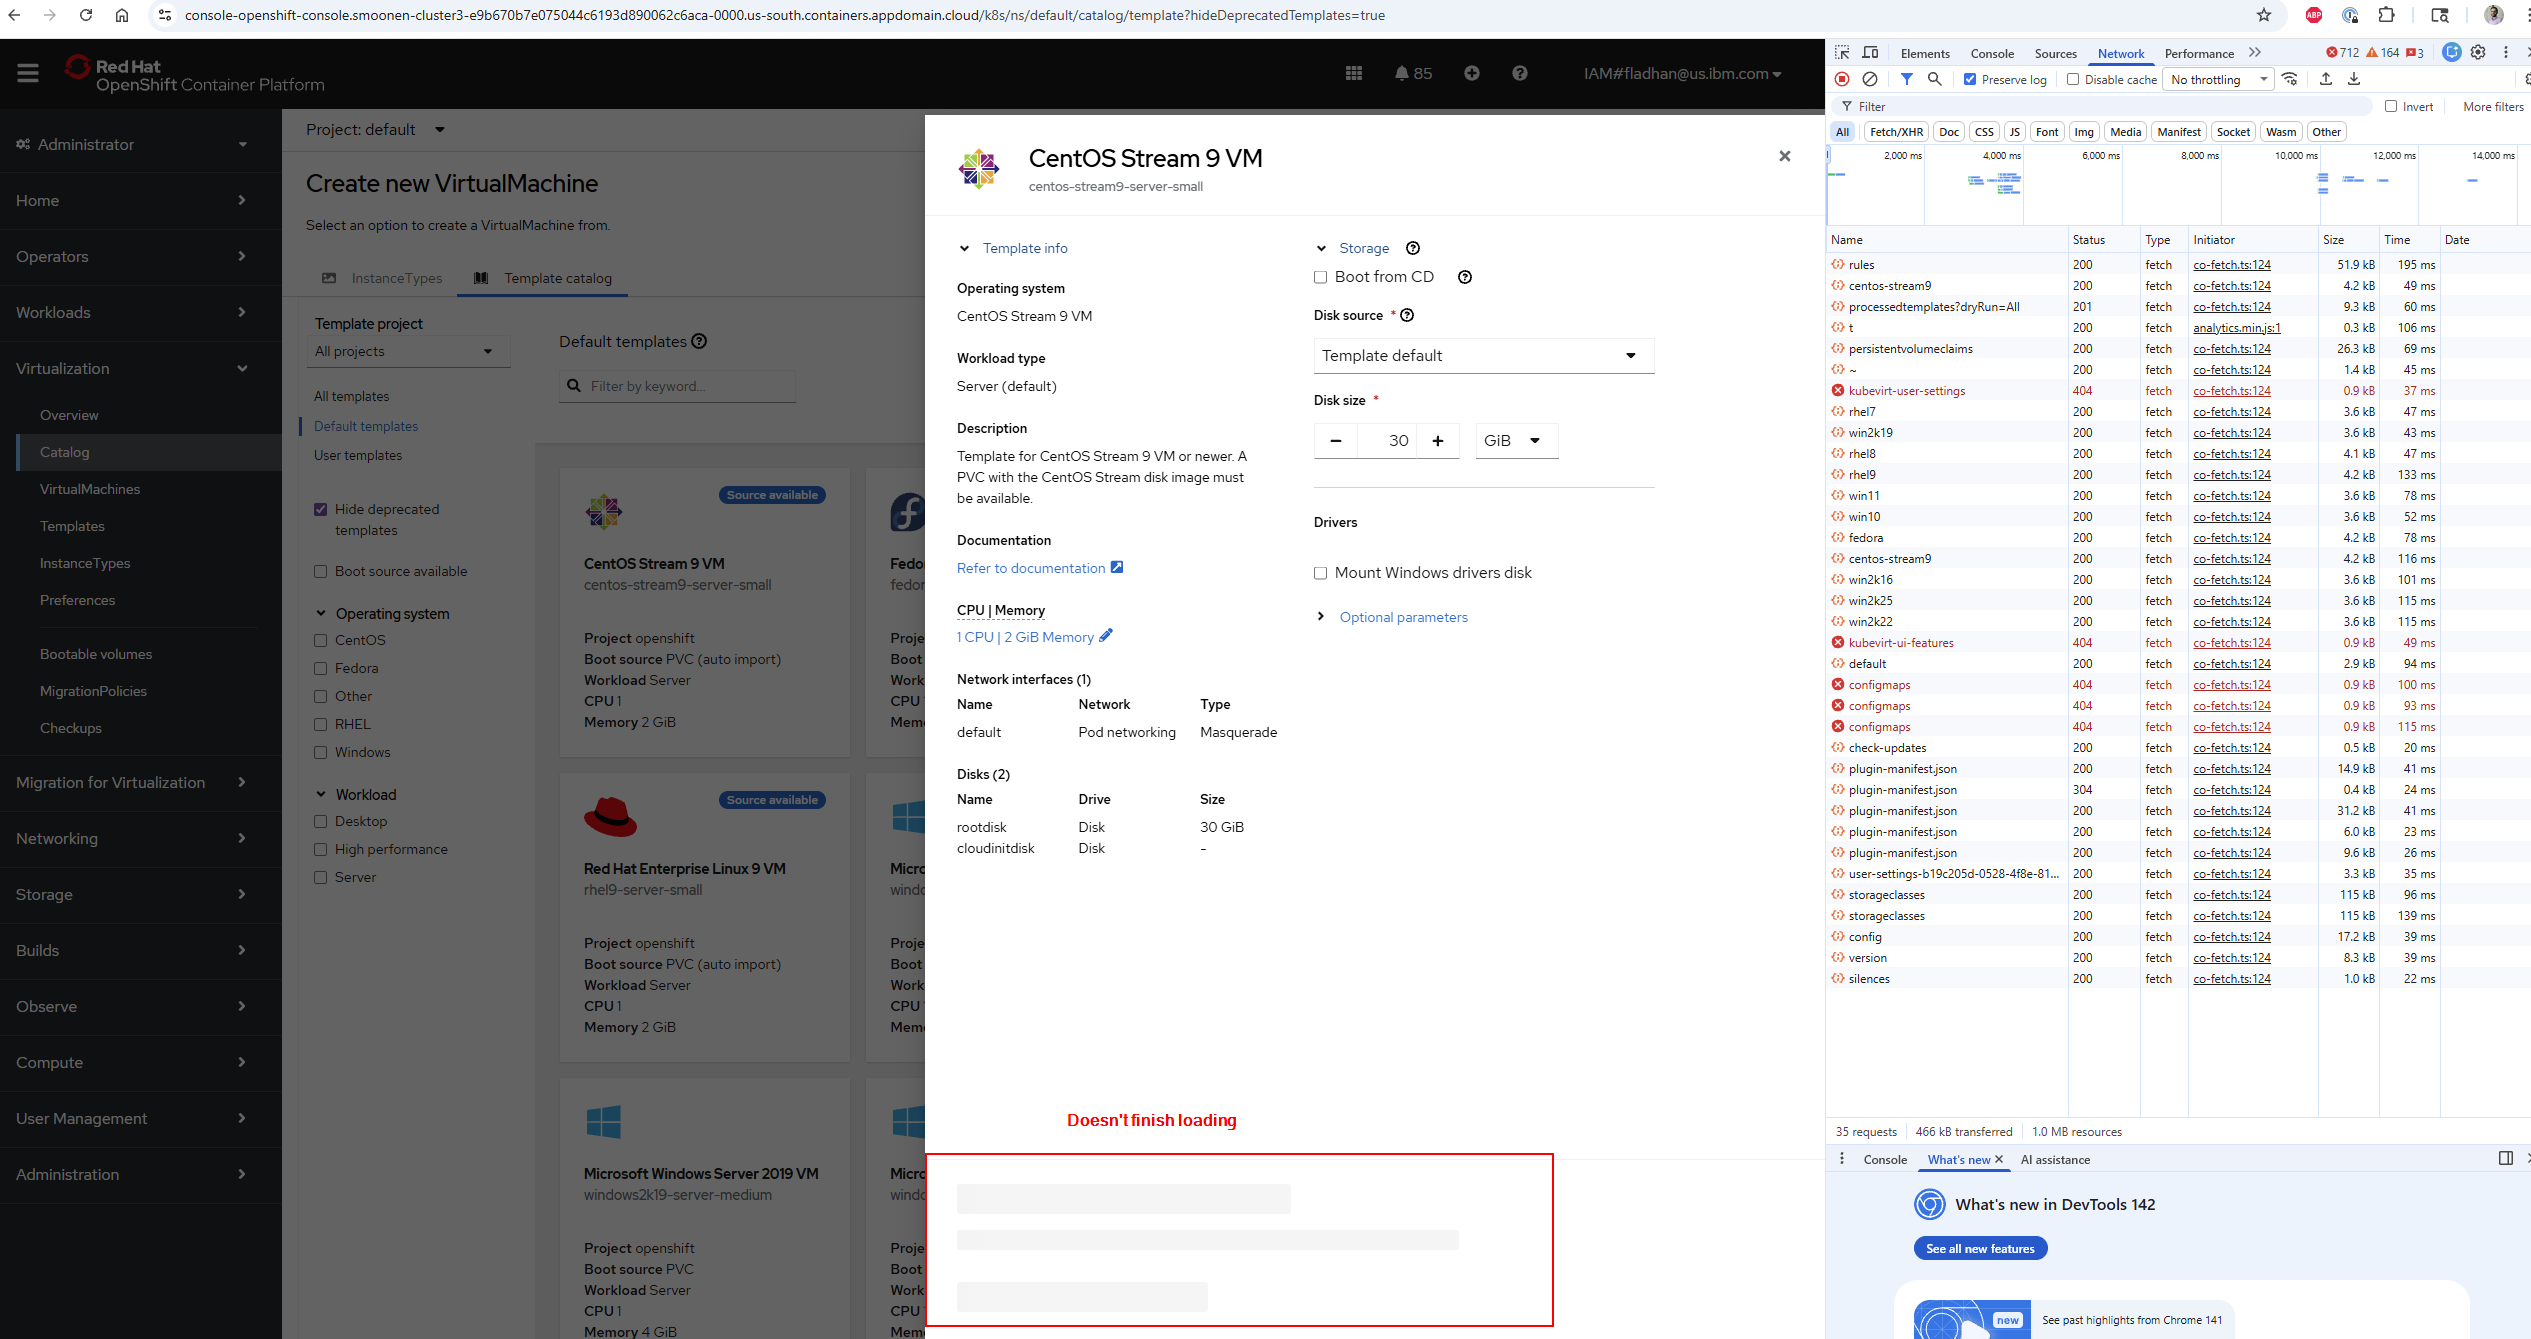Image resolution: width=2531 pixels, height=1339 pixels.
Task: Open the GiB disk size unit dropdown
Action: pyautogui.click(x=1514, y=441)
